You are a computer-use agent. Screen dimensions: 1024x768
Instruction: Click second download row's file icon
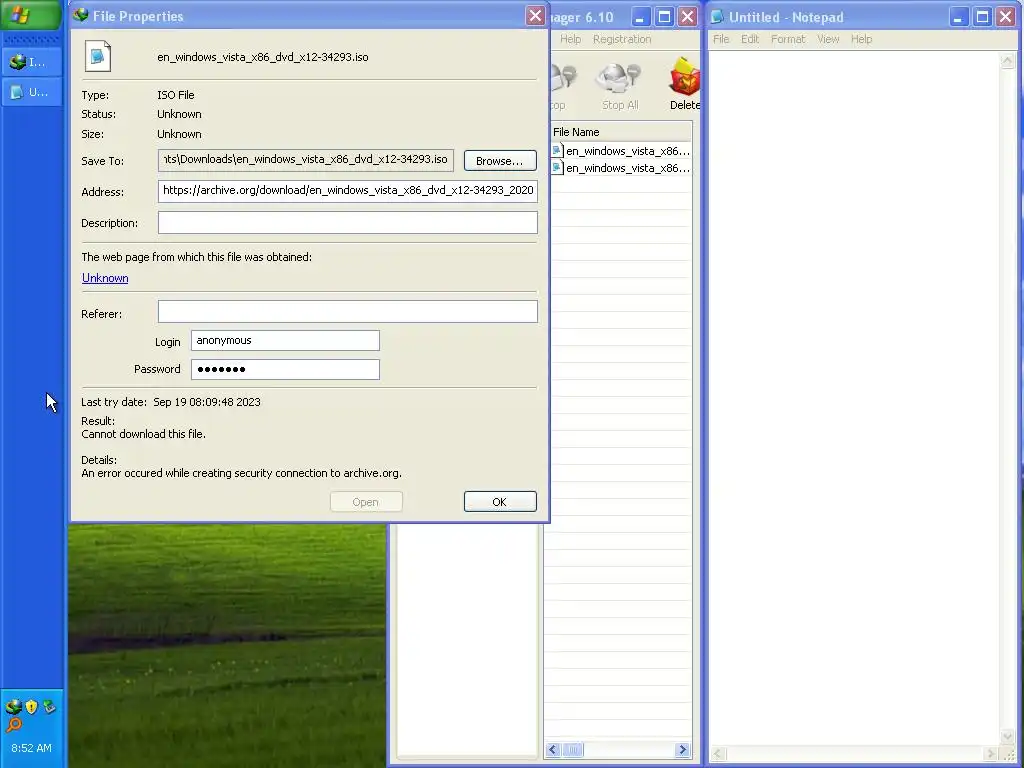pyautogui.click(x=557, y=168)
